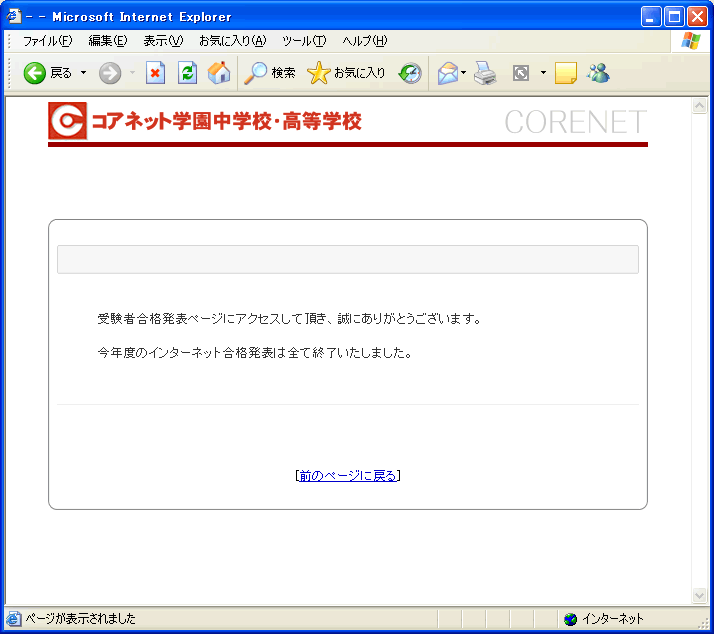Click the CORENET header text
The width and height of the screenshot is (714, 634).
[x=576, y=122]
